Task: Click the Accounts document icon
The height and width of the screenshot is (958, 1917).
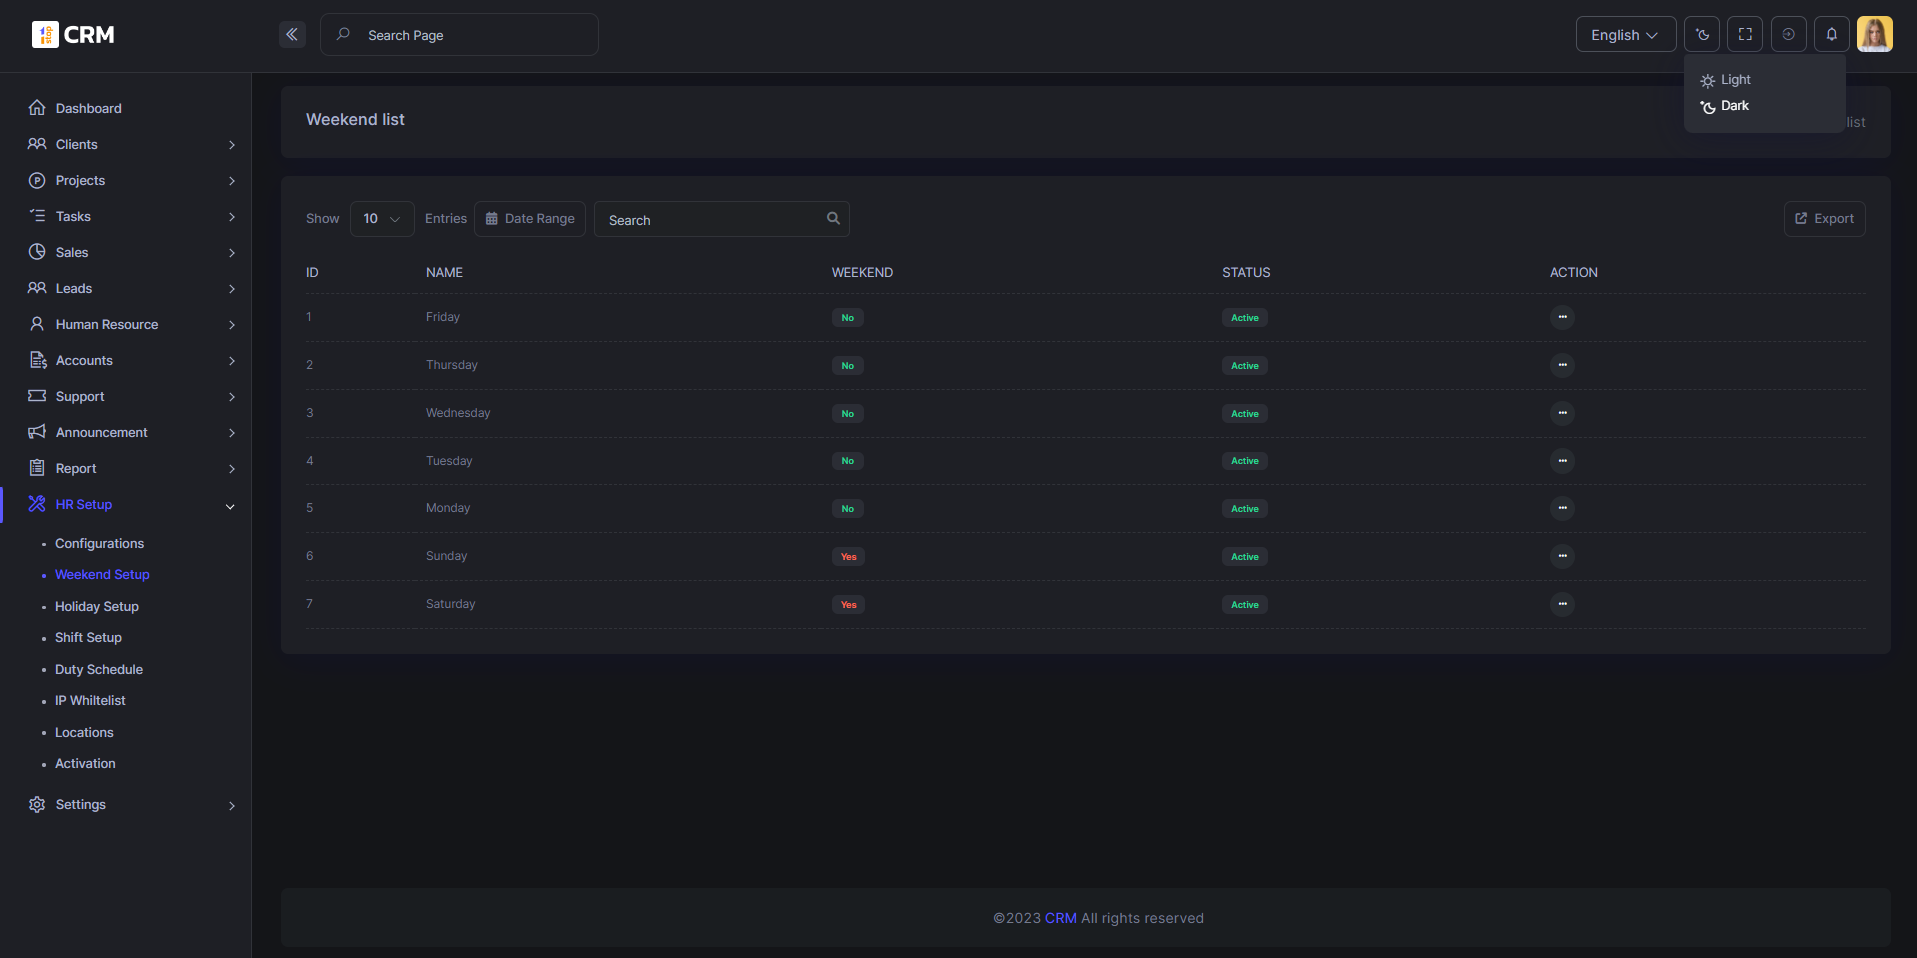Action: (37, 360)
